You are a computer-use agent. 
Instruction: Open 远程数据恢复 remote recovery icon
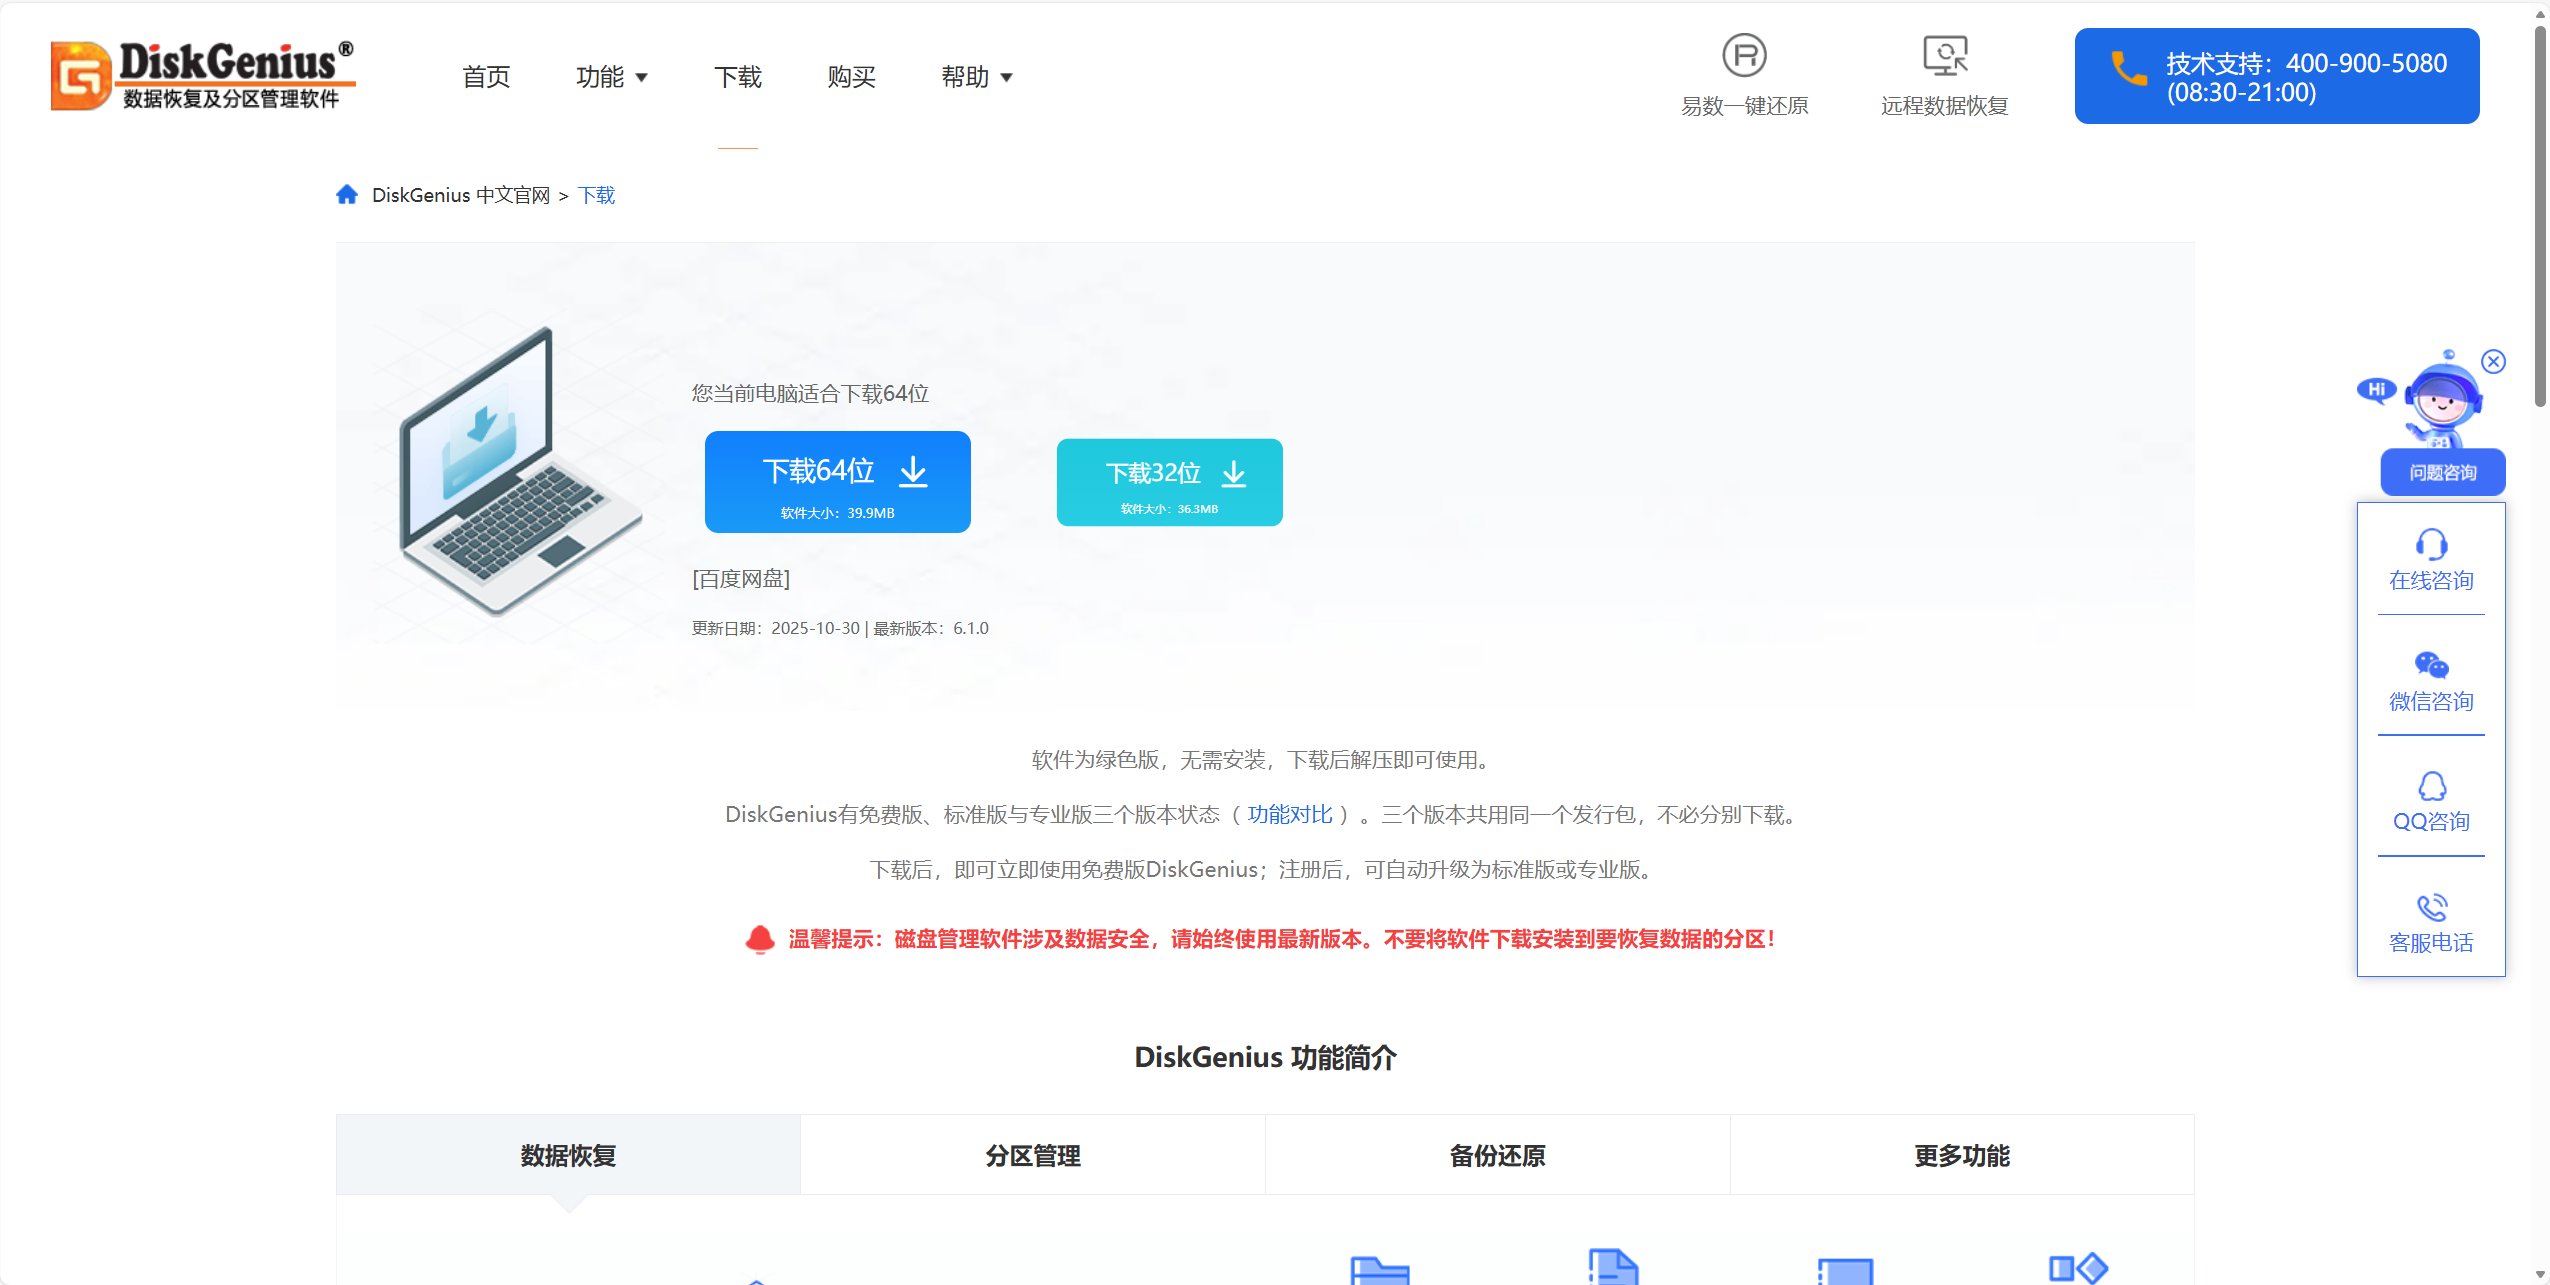pyautogui.click(x=1944, y=56)
